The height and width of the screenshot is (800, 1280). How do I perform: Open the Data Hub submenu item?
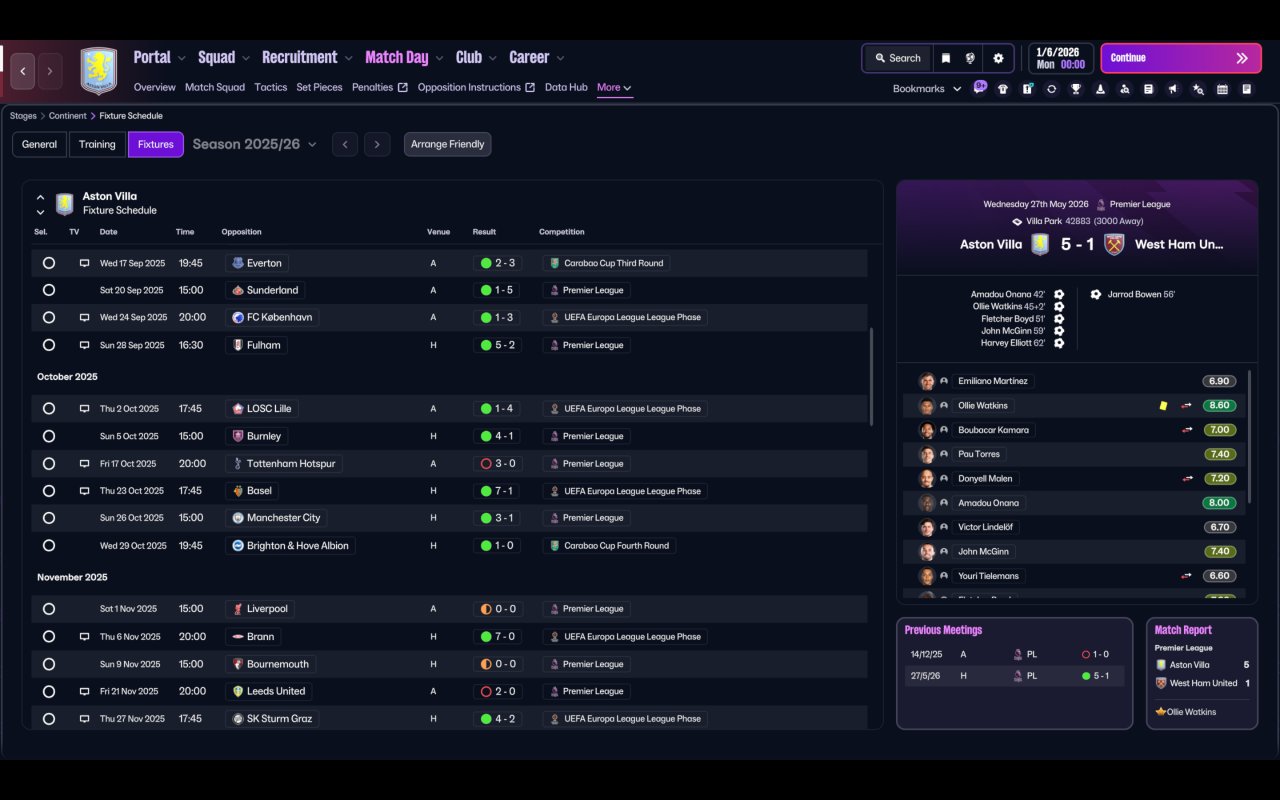[x=566, y=87]
